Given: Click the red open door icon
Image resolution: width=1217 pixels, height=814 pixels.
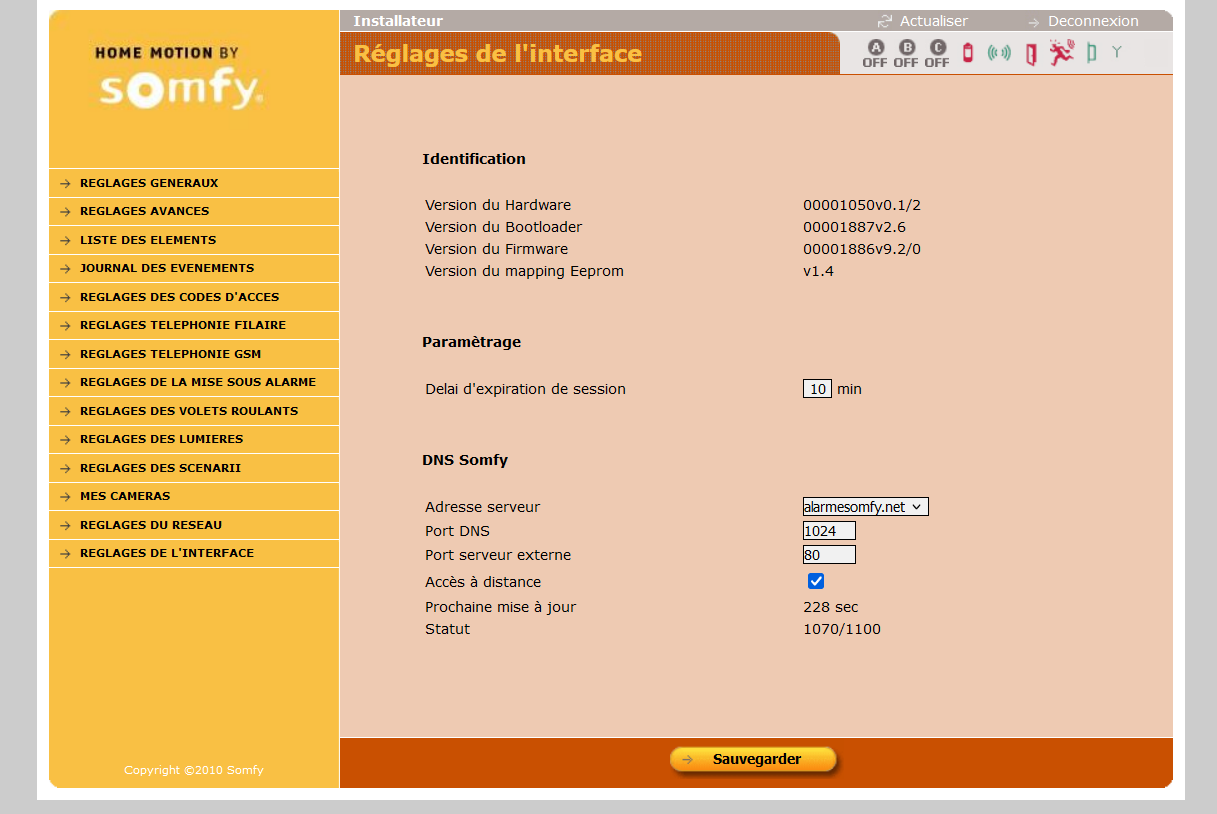Looking at the screenshot, I should click(x=1030, y=54).
